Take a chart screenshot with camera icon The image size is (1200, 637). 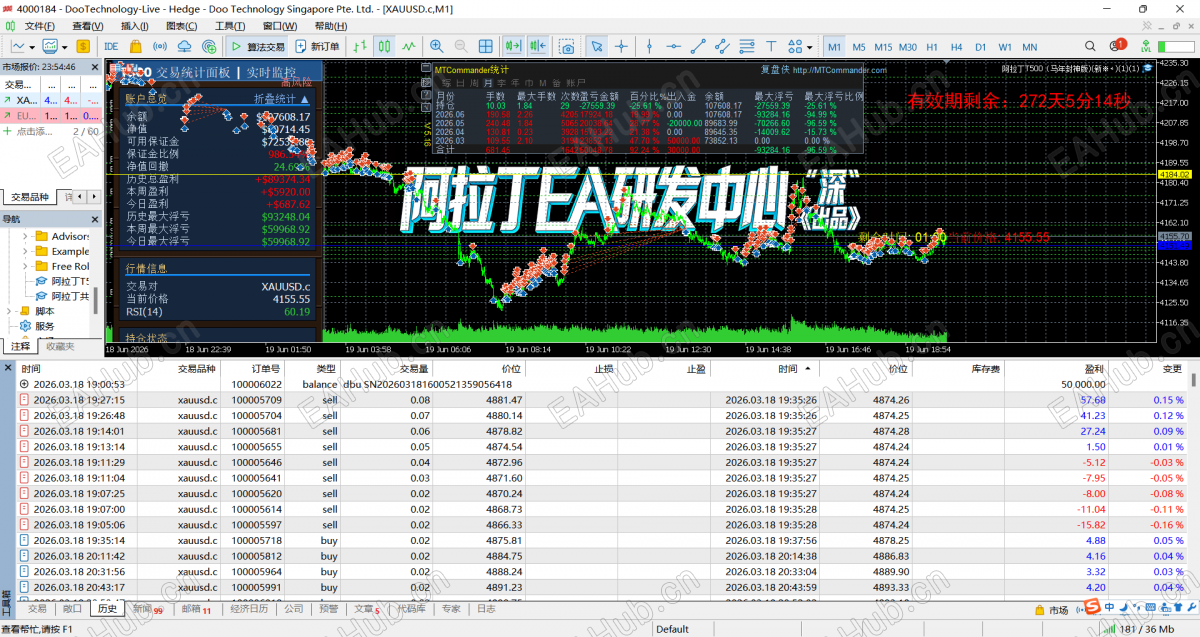tap(567, 46)
